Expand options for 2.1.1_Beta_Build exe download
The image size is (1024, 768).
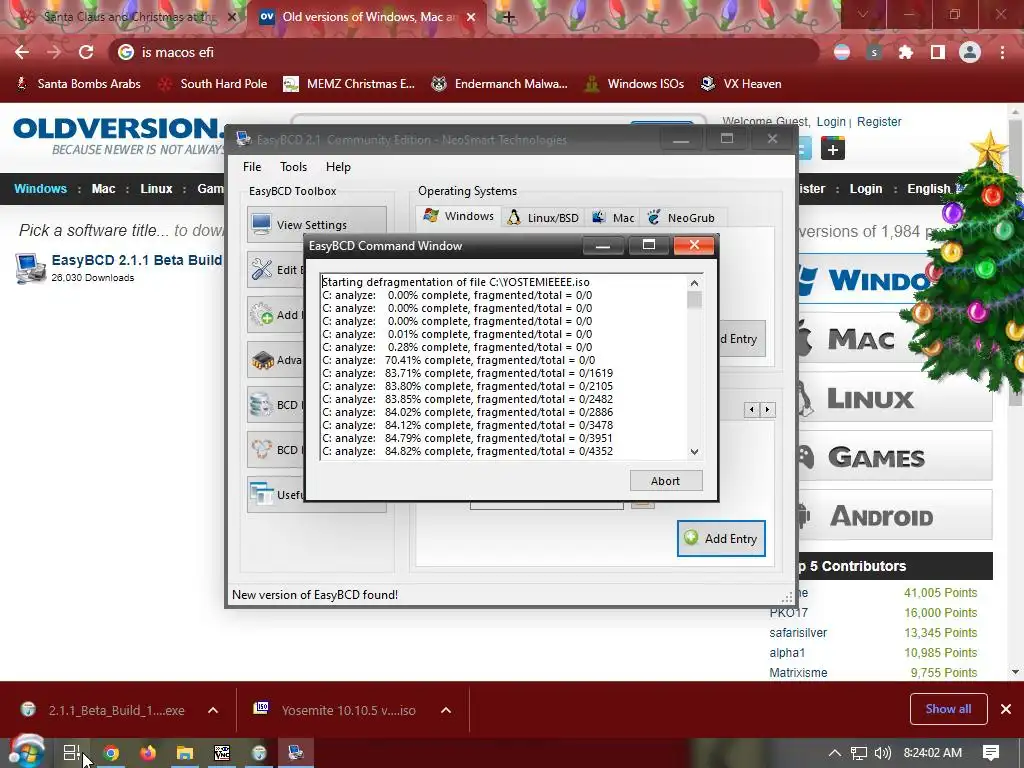point(213,710)
